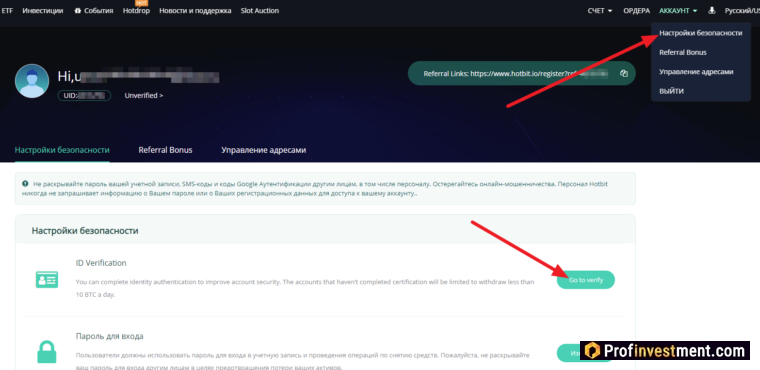The width and height of the screenshot is (760, 370).
Task: Go to Инвестиции in top navigation
Action: tap(43, 10)
